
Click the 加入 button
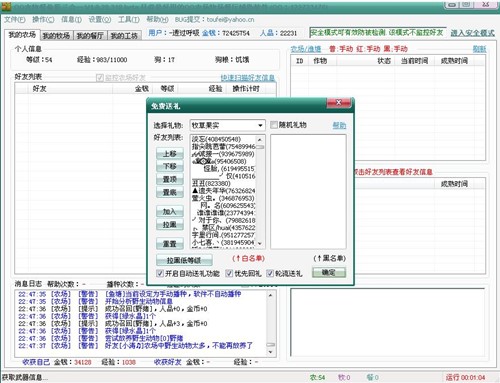170,212
